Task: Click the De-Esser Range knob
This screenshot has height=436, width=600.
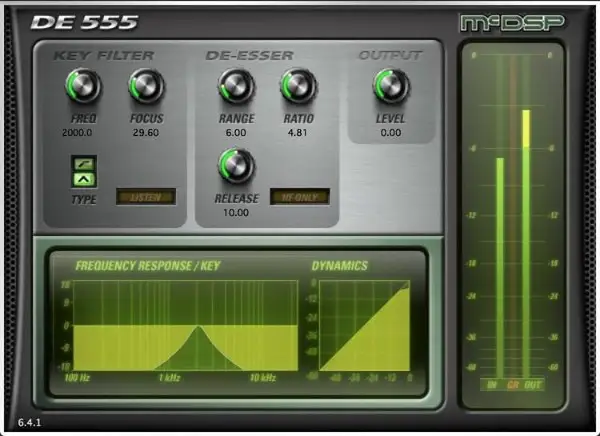Action: pos(236,88)
